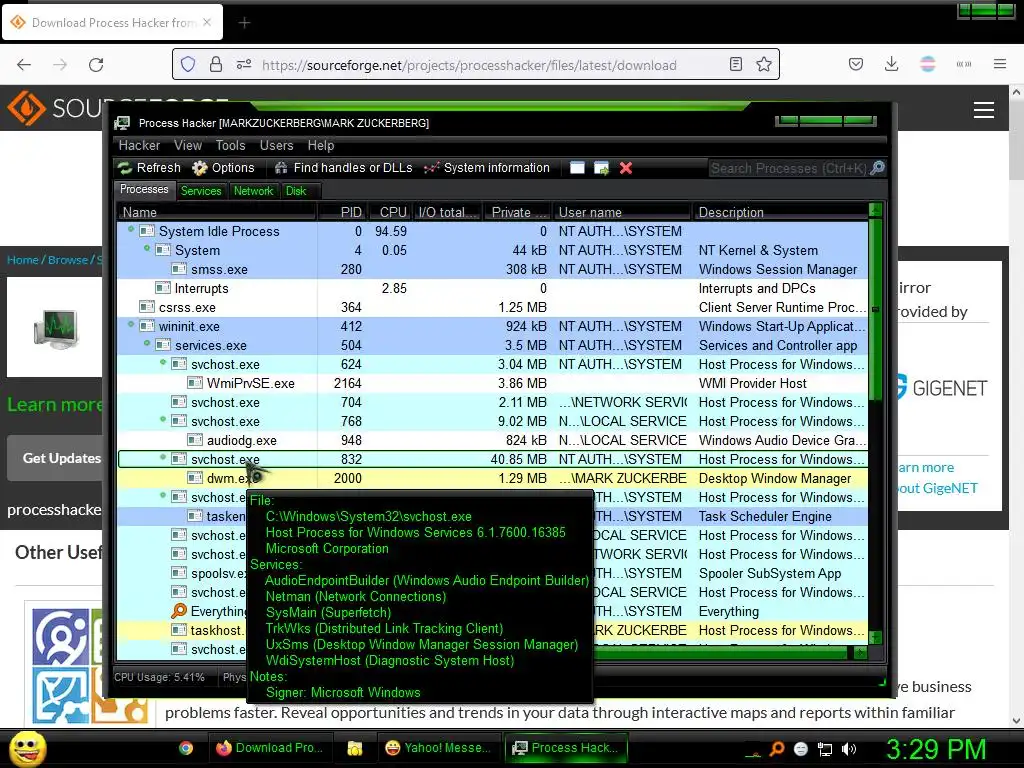Collapse svchost.exe PID 624 node
1024x768 pixels.
pyautogui.click(x=163, y=362)
